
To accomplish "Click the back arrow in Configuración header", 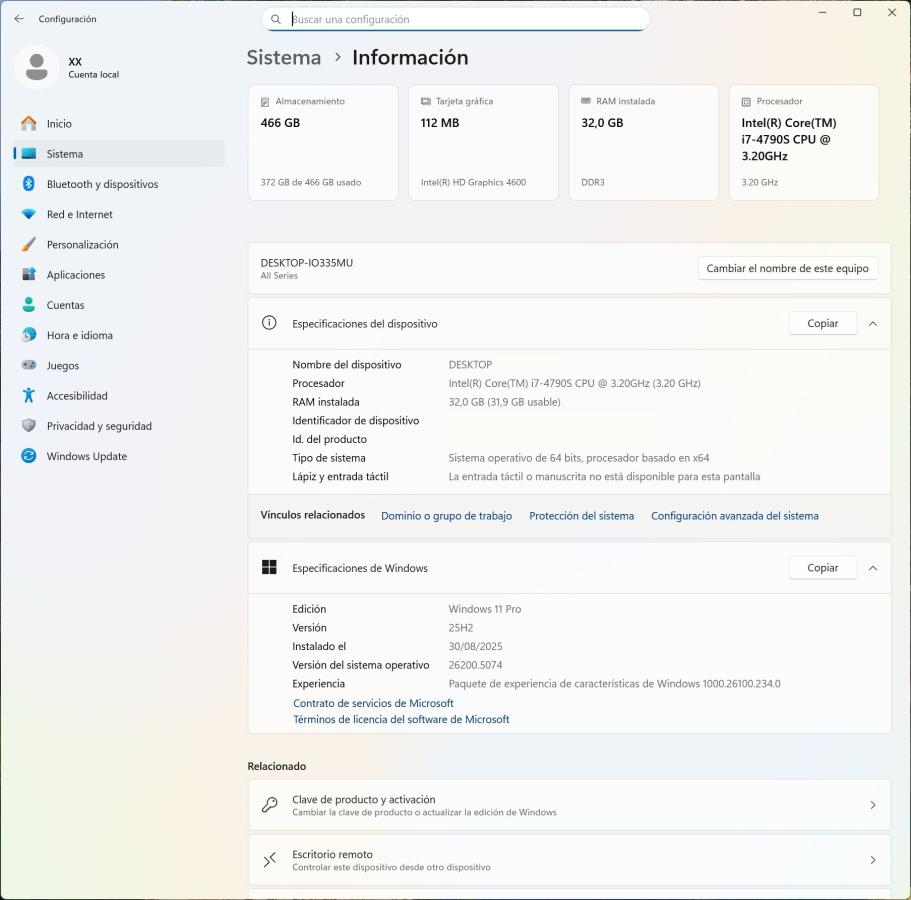I will point(19,19).
